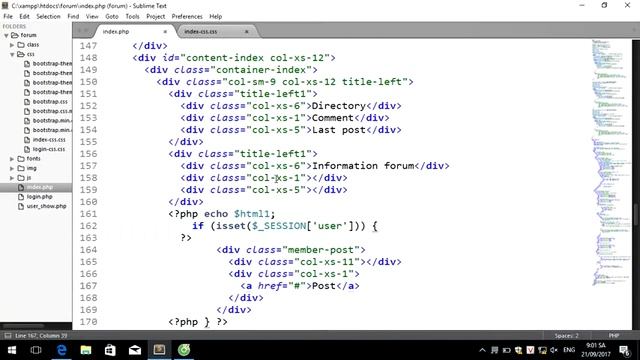Open the green circular app in taskbar
Image resolution: width=640 pixels, height=360 pixels.
coord(184,350)
